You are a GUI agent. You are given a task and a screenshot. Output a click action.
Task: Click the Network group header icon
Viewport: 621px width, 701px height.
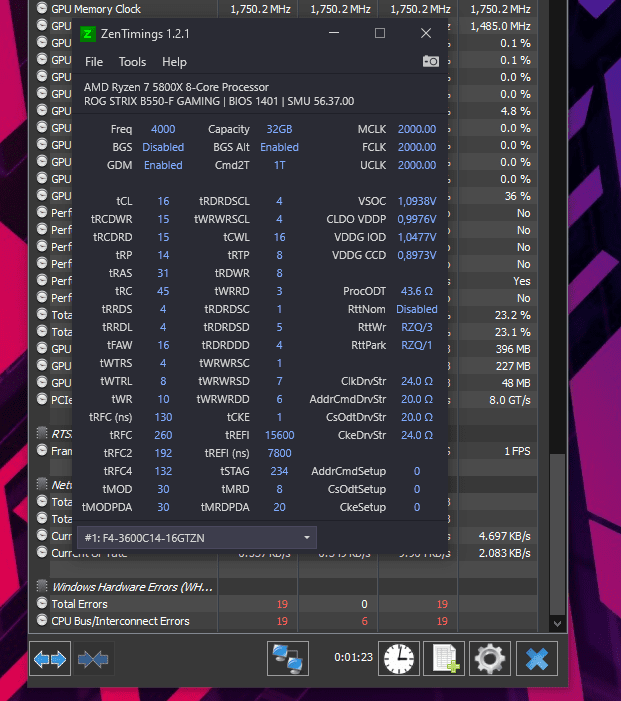(x=42, y=484)
